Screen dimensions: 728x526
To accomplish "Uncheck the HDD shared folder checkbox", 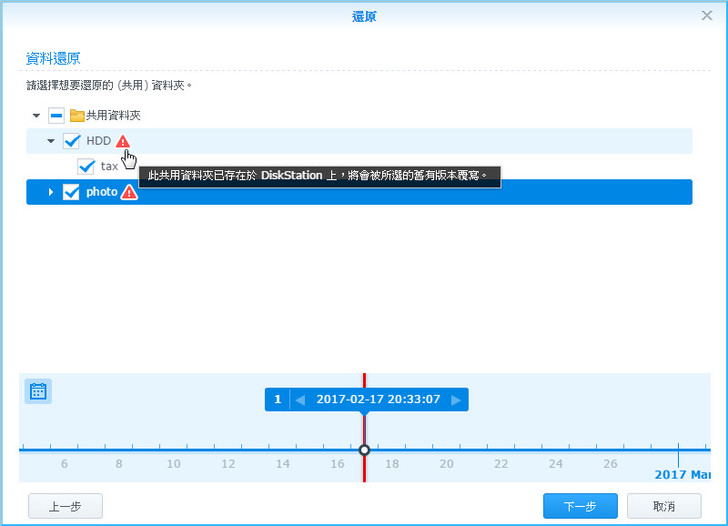I will pos(71,141).
